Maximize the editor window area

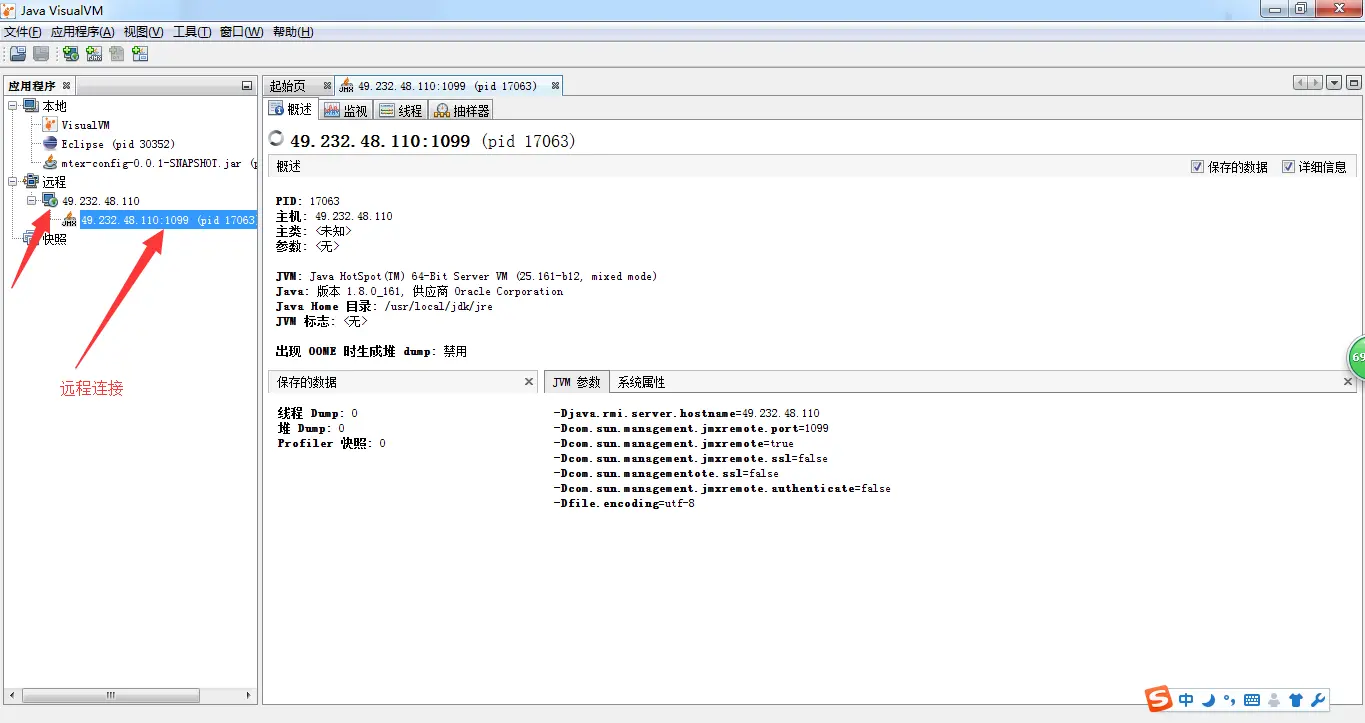point(1353,83)
